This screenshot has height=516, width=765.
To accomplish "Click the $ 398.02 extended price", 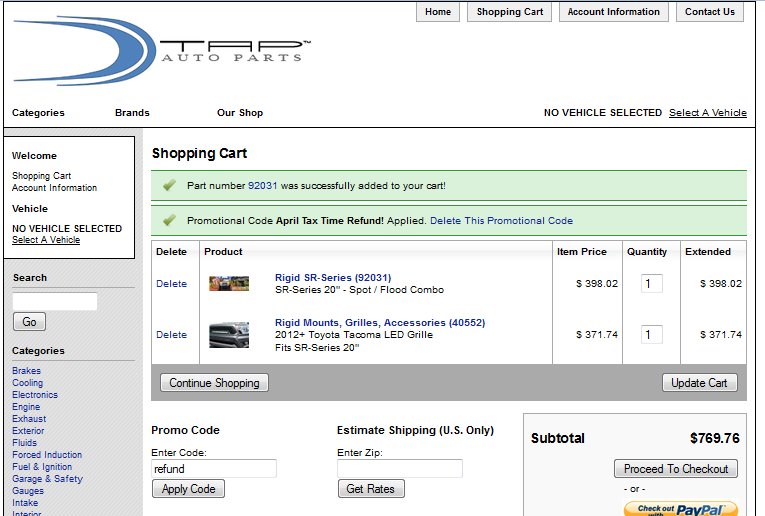I will coord(721,283).
